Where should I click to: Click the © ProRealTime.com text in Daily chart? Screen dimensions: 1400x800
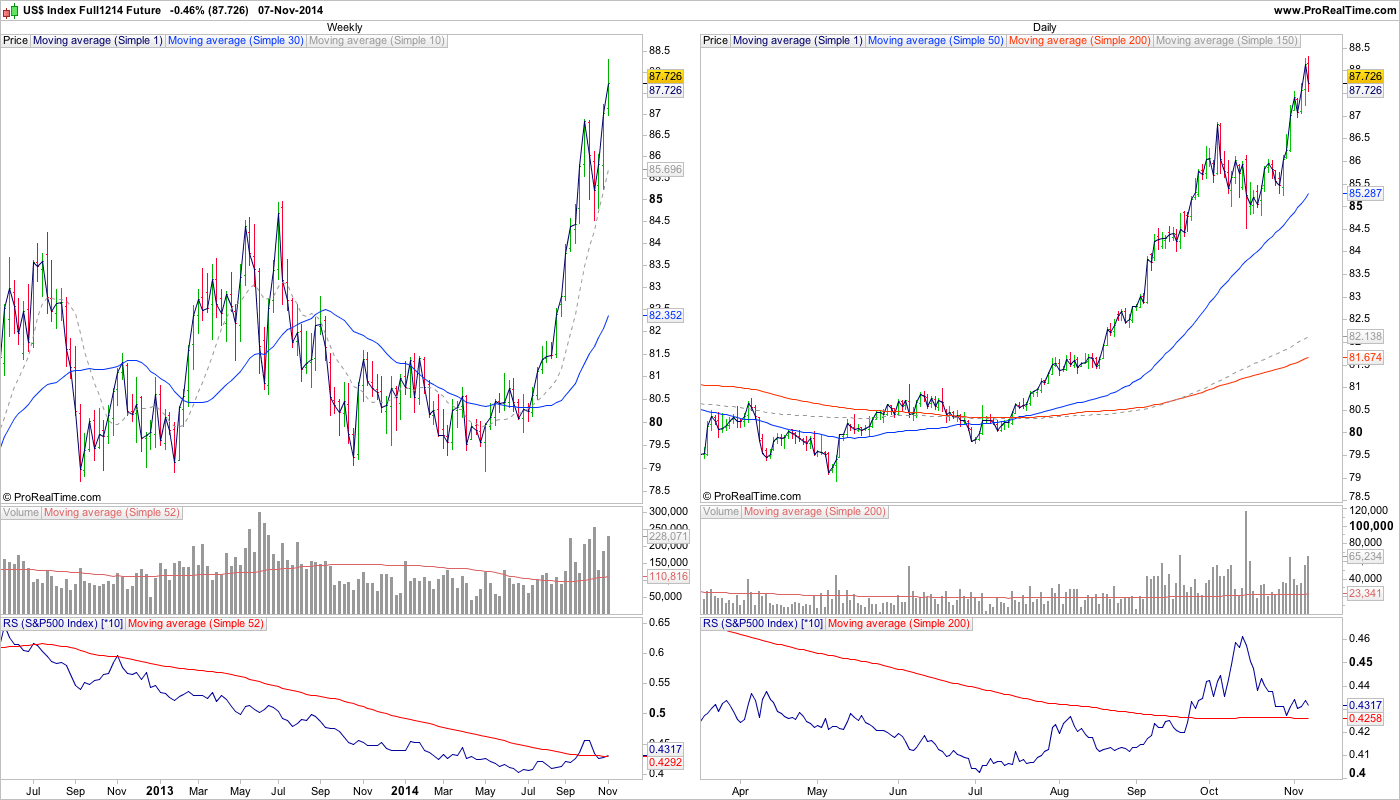752,496
